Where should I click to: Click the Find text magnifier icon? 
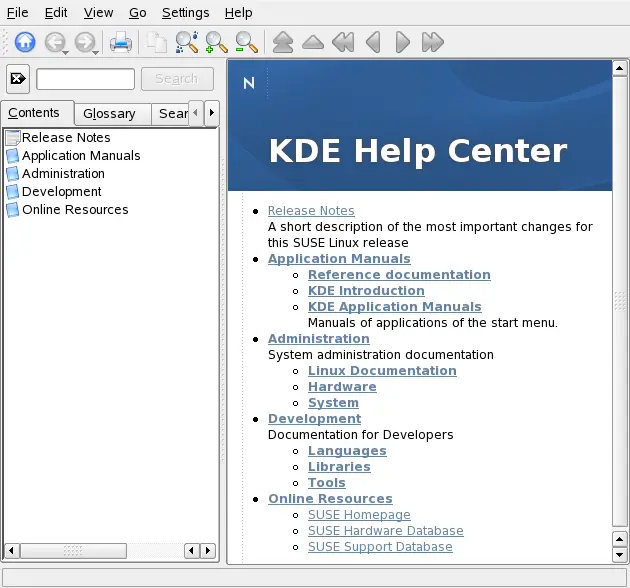pos(186,42)
